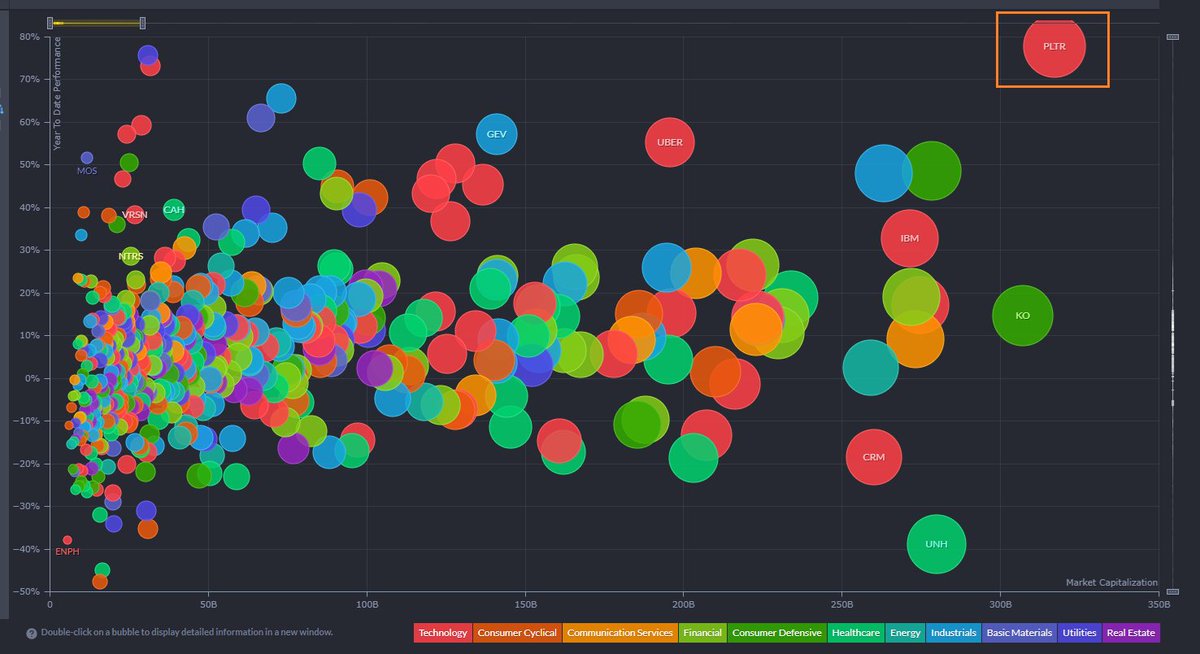Click bottom handle of vertical range slider
The width and height of the screenshot is (1200, 654).
tap(1172, 590)
